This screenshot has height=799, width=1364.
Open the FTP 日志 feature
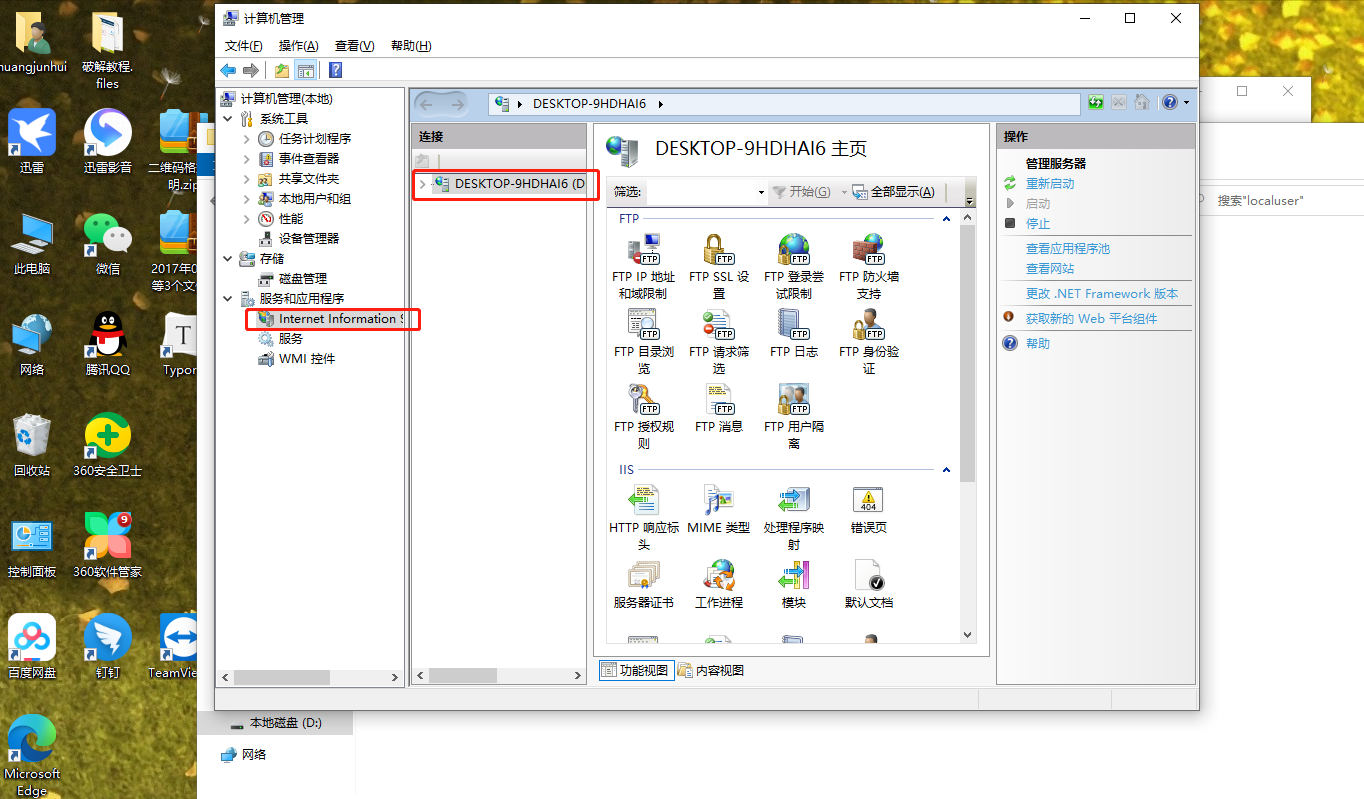coord(794,333)
